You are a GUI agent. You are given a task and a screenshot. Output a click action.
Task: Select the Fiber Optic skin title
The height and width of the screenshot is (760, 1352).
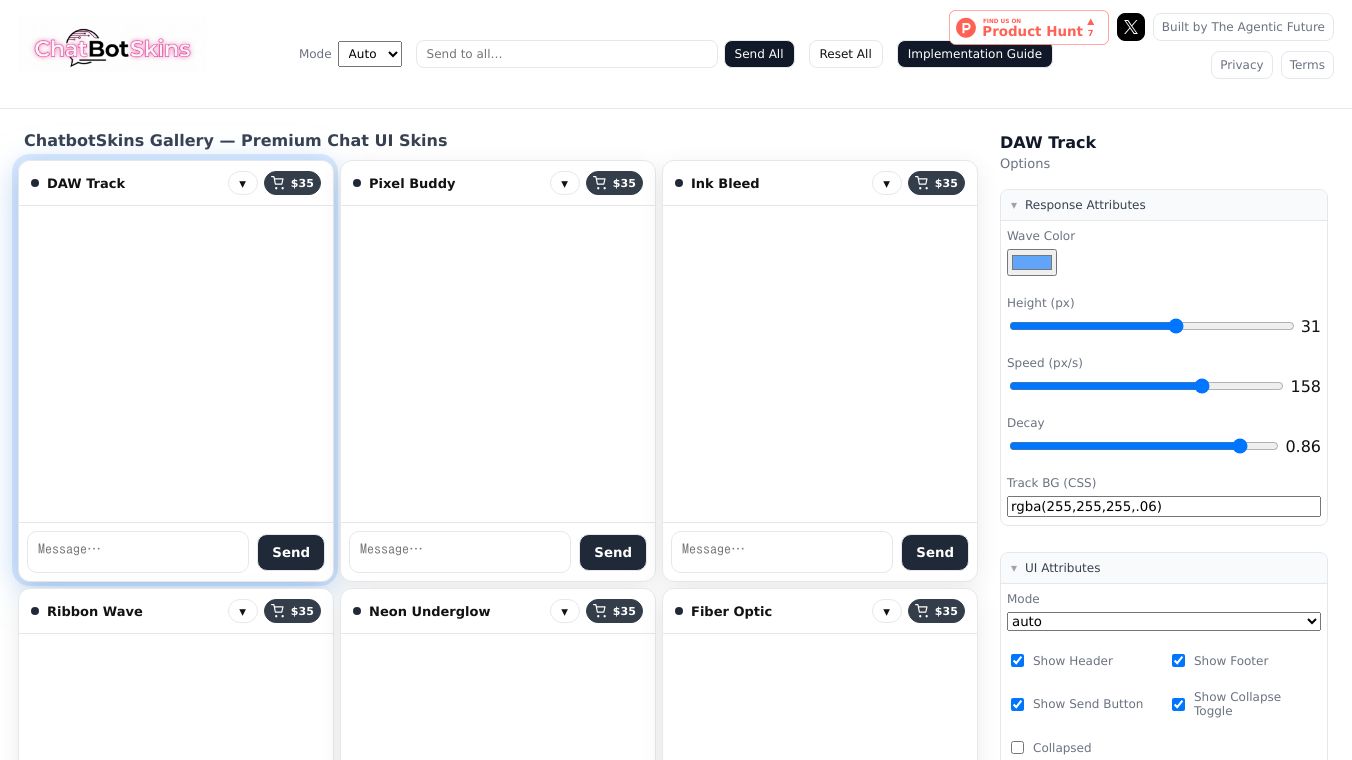pos(732,611)
